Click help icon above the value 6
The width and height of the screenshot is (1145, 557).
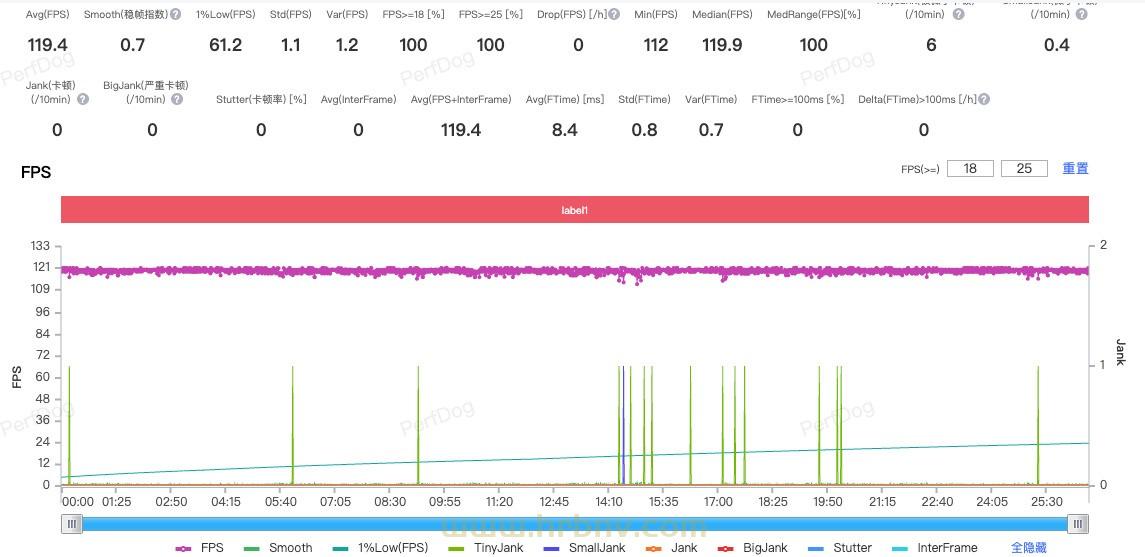(x=959, y=15)
